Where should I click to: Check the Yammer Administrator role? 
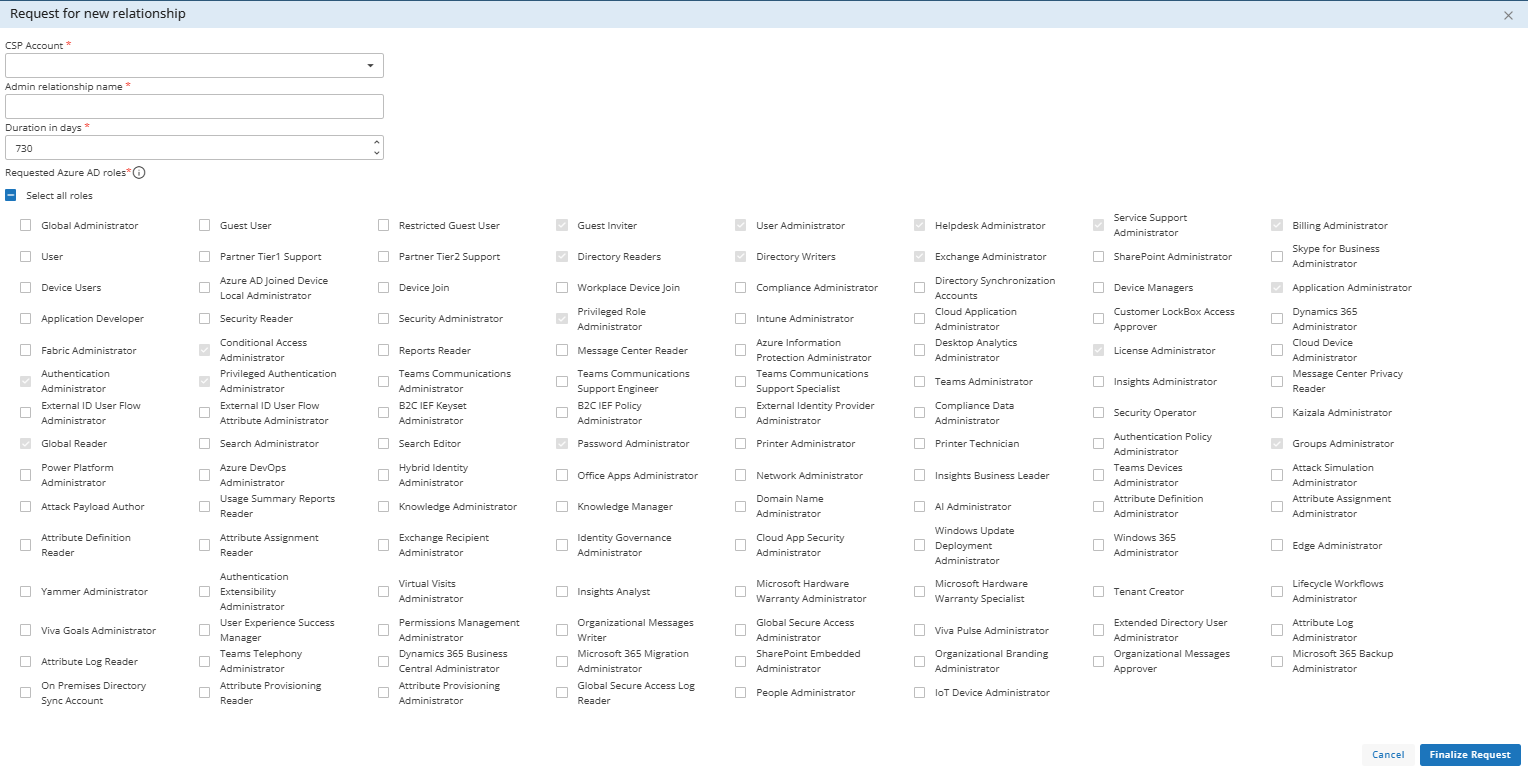pyautogui.click(x=25, y=591)
